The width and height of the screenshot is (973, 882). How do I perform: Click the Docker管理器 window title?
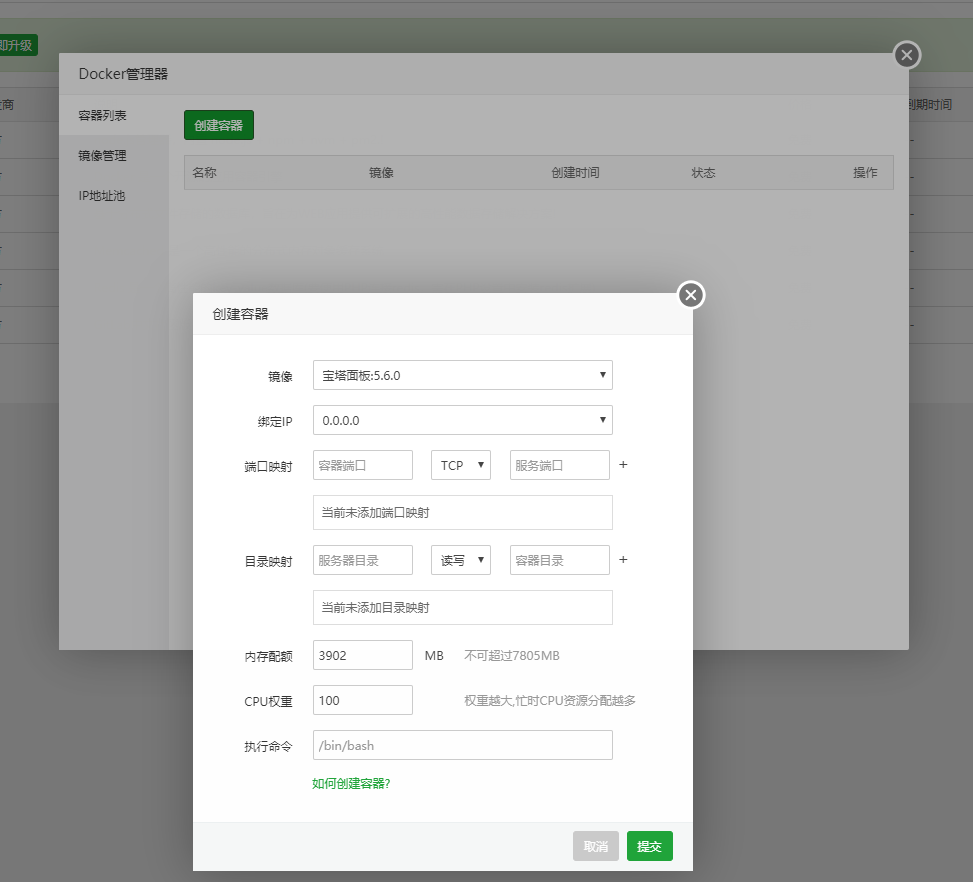pos(123,74)
